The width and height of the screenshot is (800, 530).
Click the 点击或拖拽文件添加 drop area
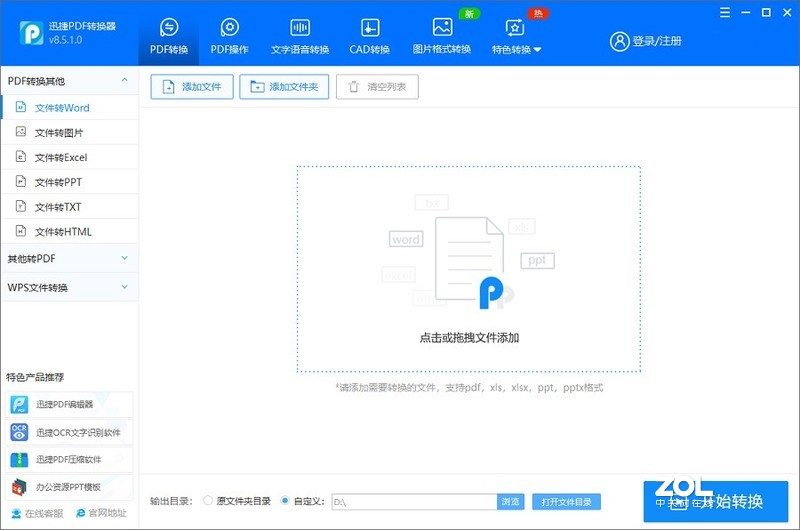[469, 269]
